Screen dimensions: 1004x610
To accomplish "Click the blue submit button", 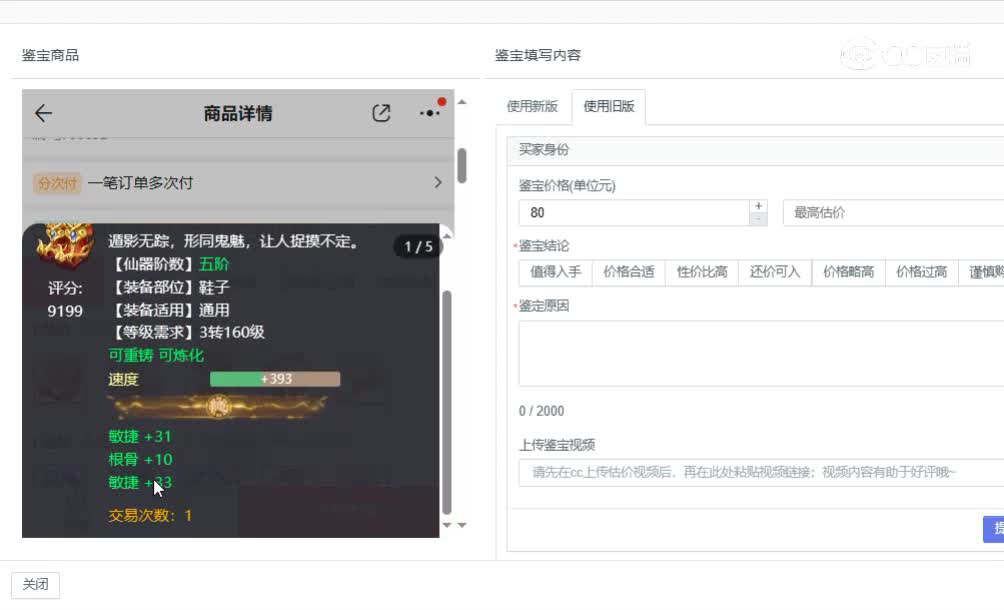I will pyautogui.click(x=994, y=529).
